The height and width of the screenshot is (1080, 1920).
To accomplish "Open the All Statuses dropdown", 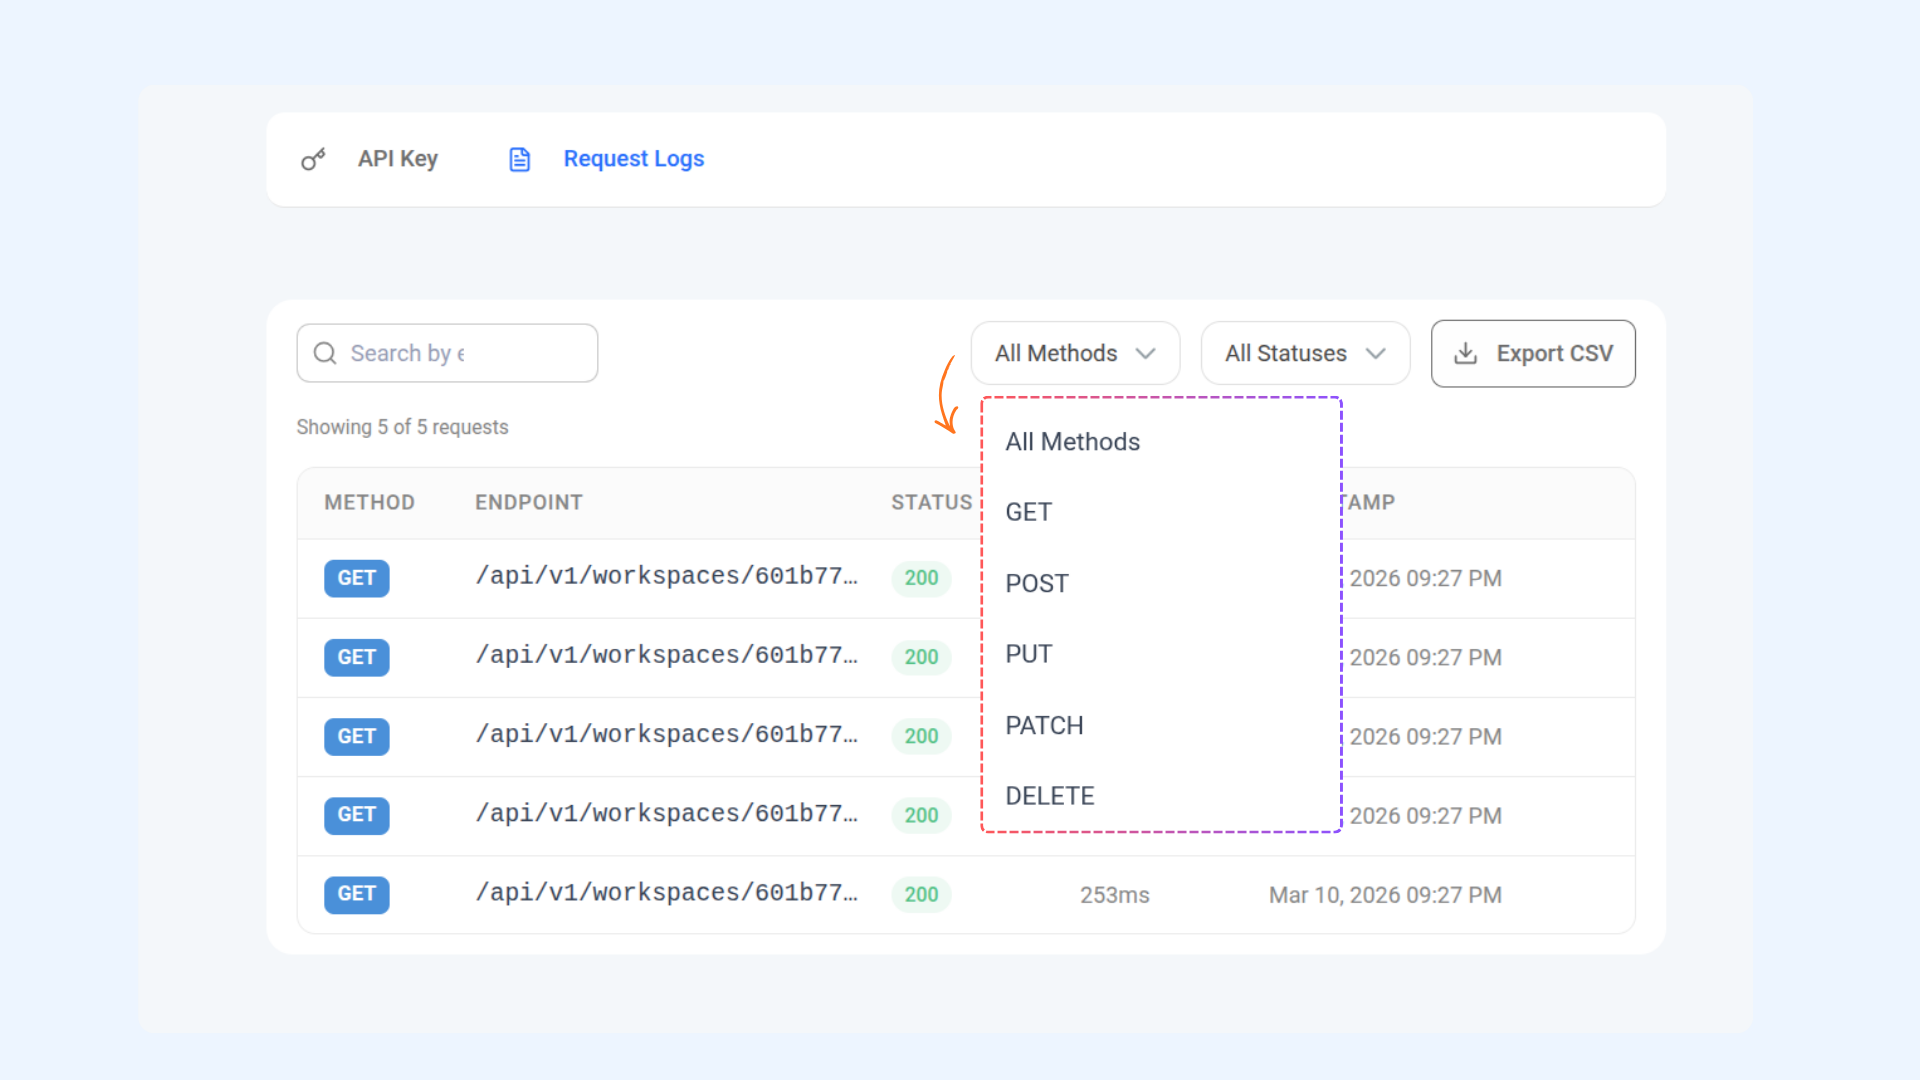I will pos(1304,353).
